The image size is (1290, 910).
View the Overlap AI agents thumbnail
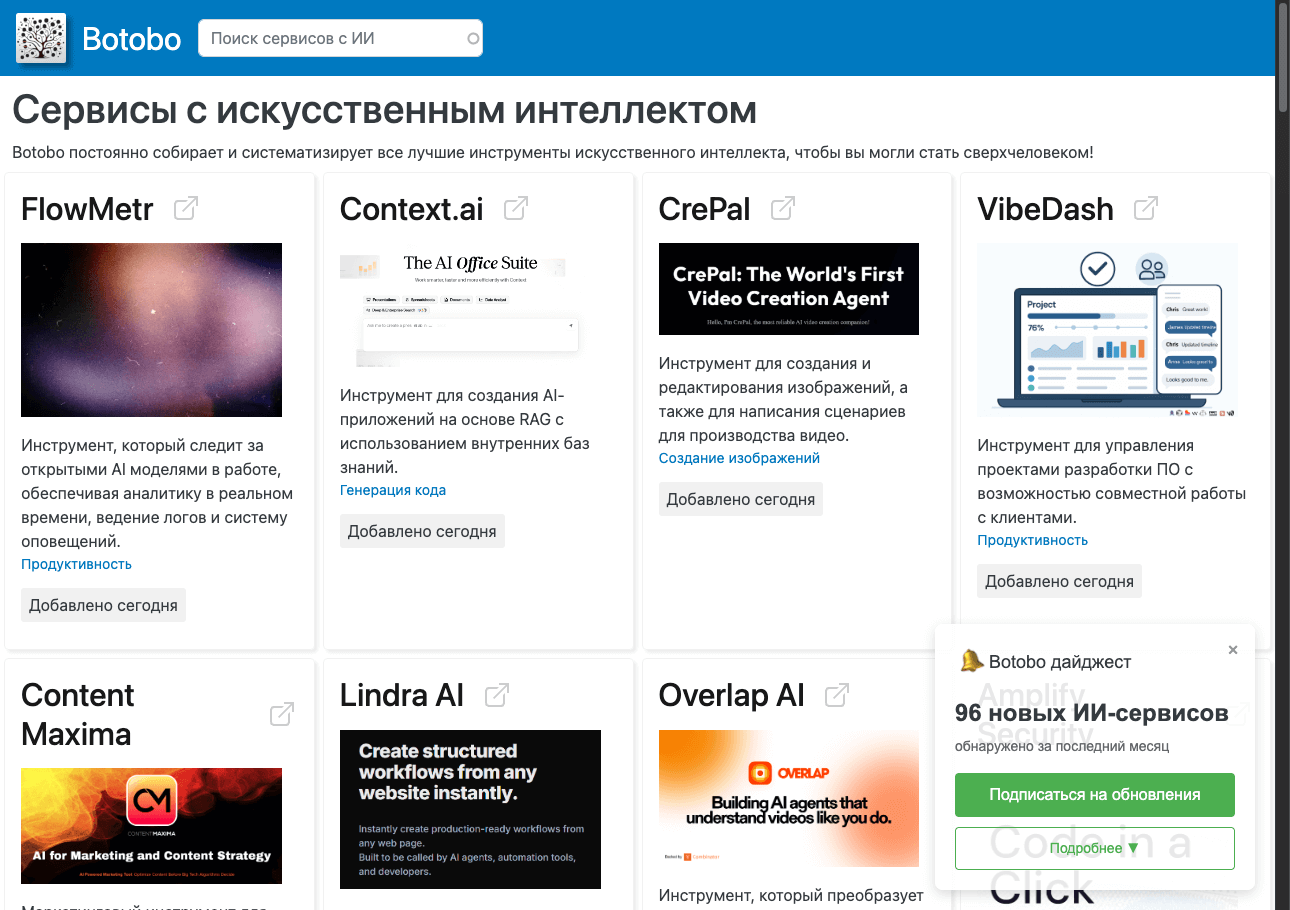click(x=788, y=798)
